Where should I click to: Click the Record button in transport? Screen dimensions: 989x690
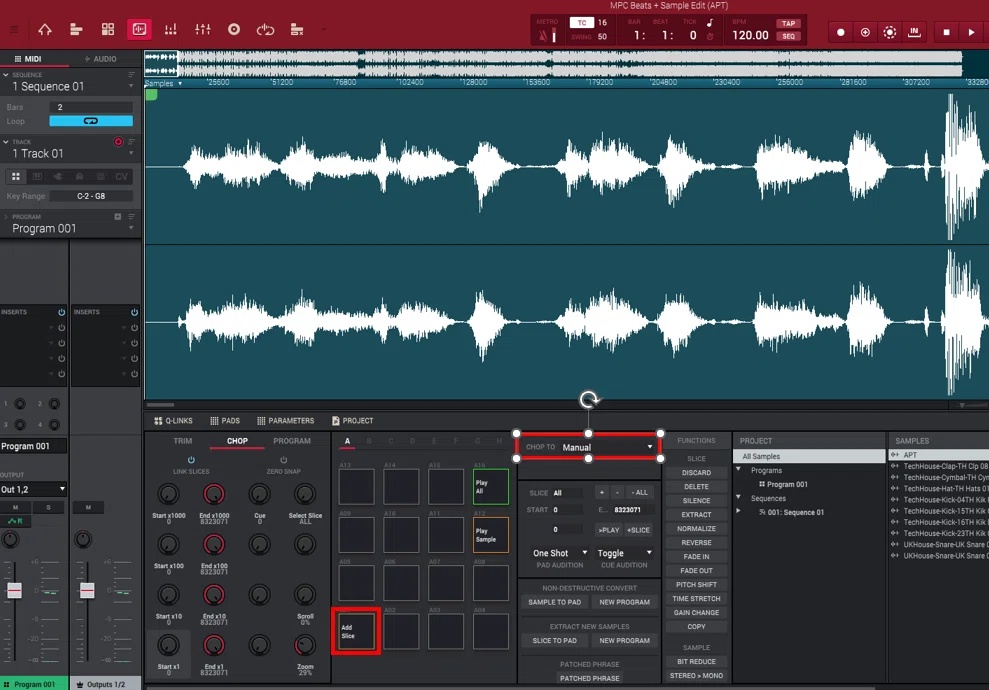pyautogui.click(x=840, y=32)
